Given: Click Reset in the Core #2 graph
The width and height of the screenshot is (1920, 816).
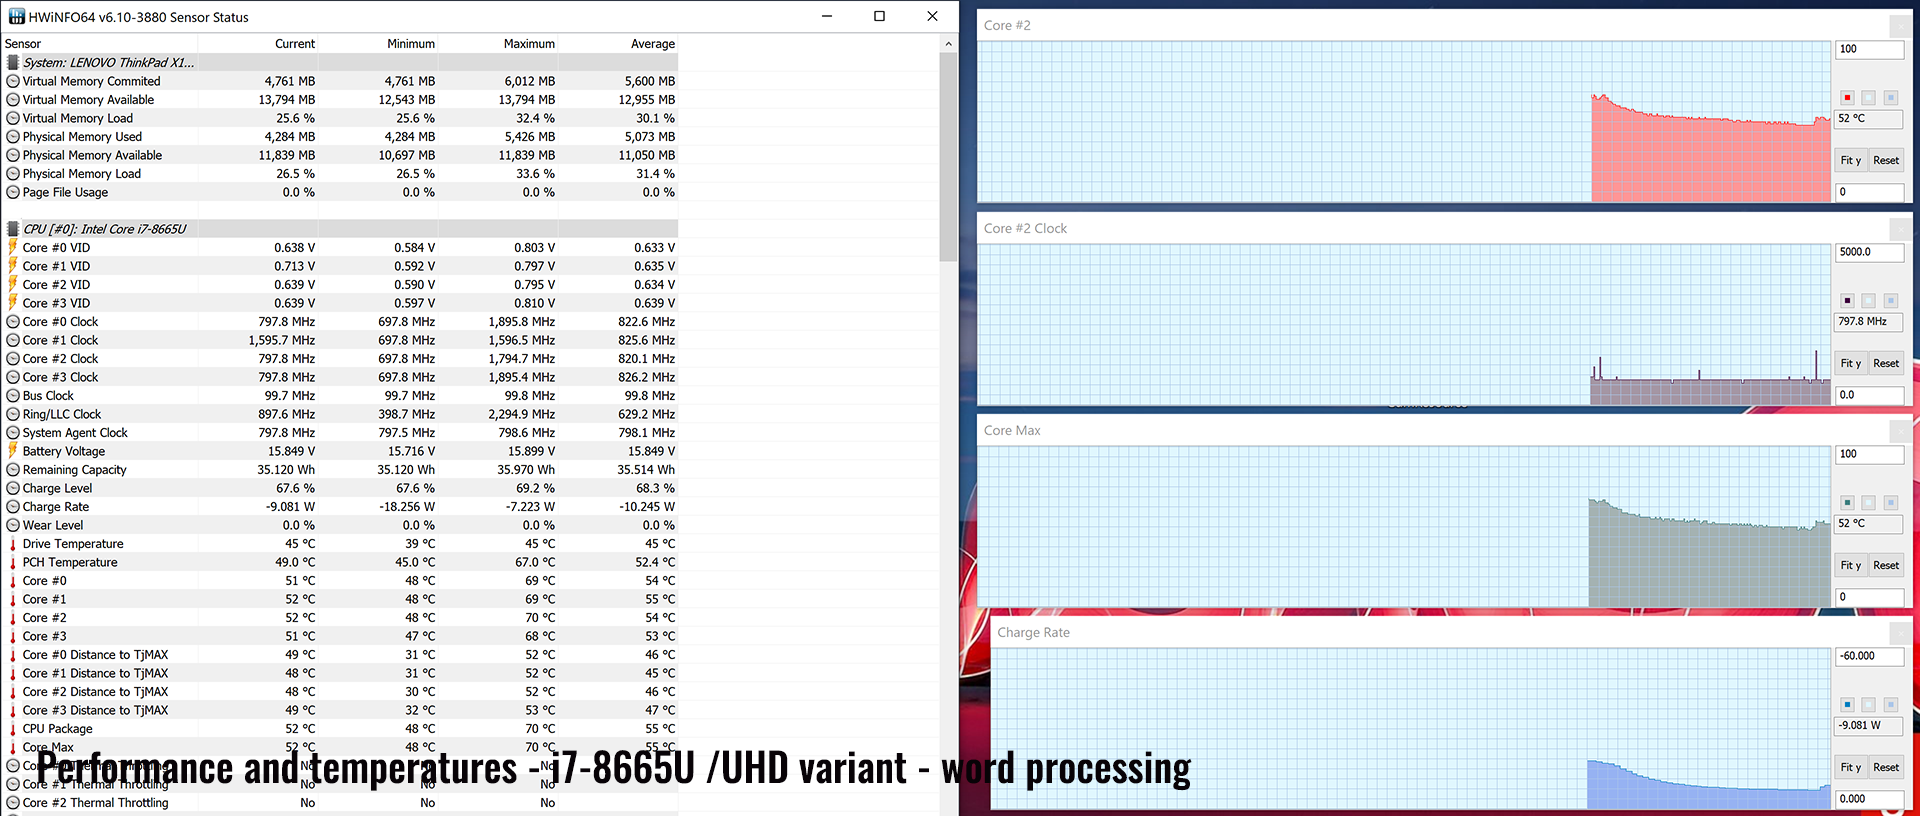Looking at the screenshot, I should point(1886,160).
